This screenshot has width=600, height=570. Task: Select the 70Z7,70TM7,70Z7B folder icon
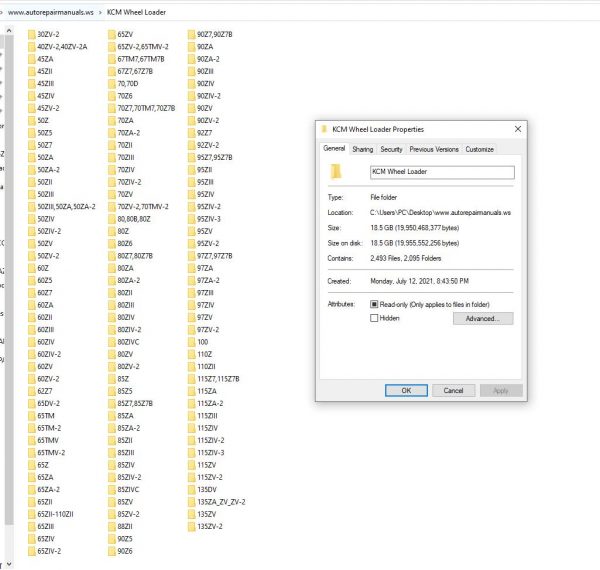click(112, 109)
